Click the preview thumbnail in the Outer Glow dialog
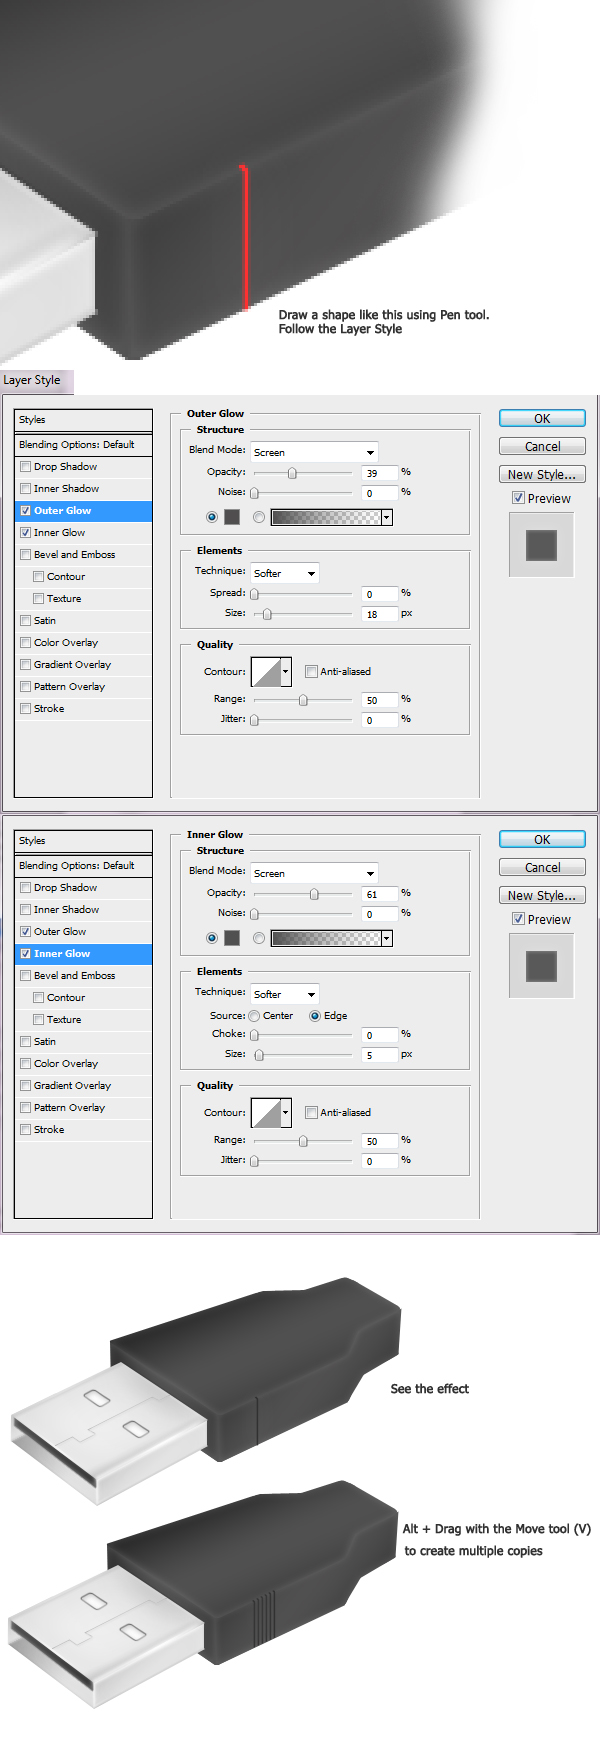Screen dimensions: 600x1751 [x=541, y=545]
